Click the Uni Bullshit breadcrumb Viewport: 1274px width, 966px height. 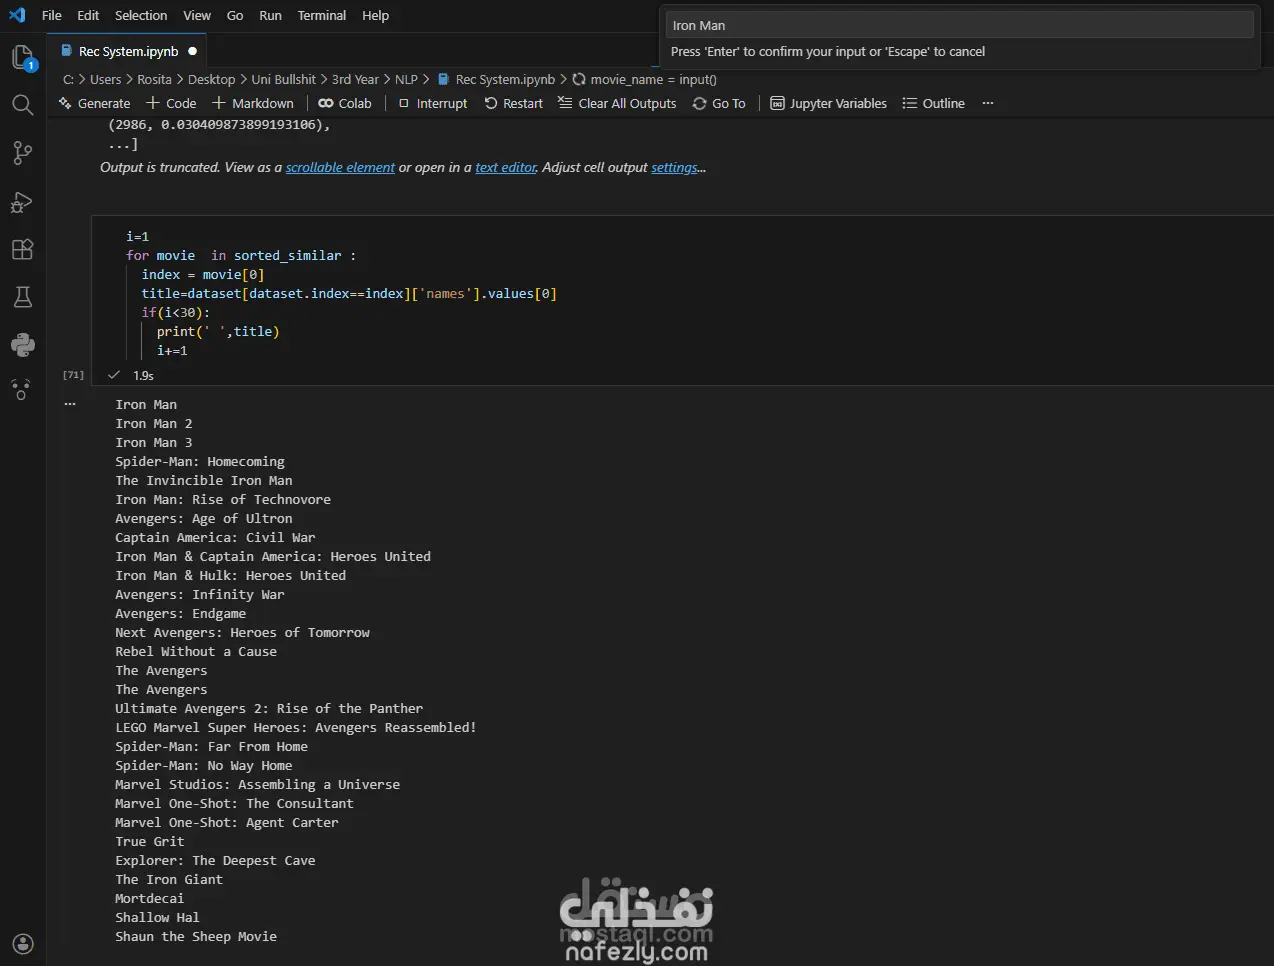[283, 79]
